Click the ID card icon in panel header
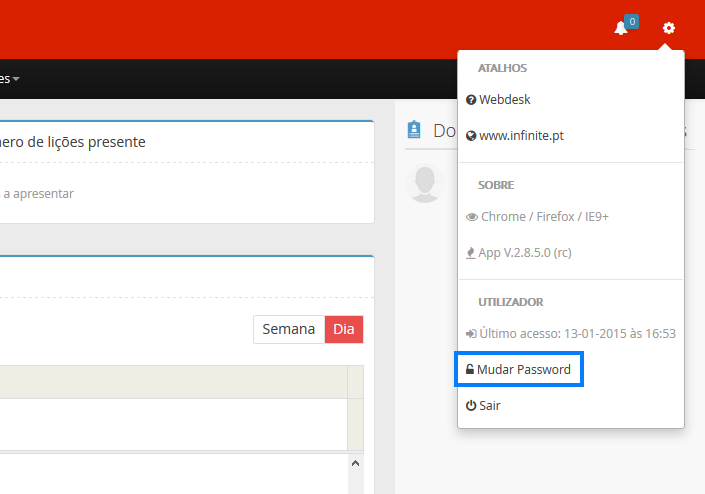The image size is (705, 494). (x=414, y=130)
